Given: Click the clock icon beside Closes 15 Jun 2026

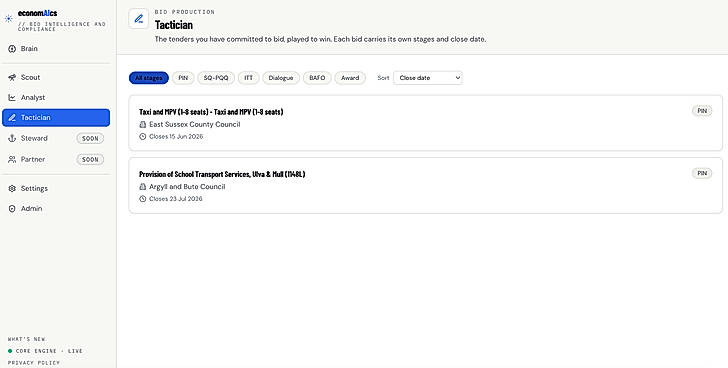Looking at the screenshot, I should point(143,136).
